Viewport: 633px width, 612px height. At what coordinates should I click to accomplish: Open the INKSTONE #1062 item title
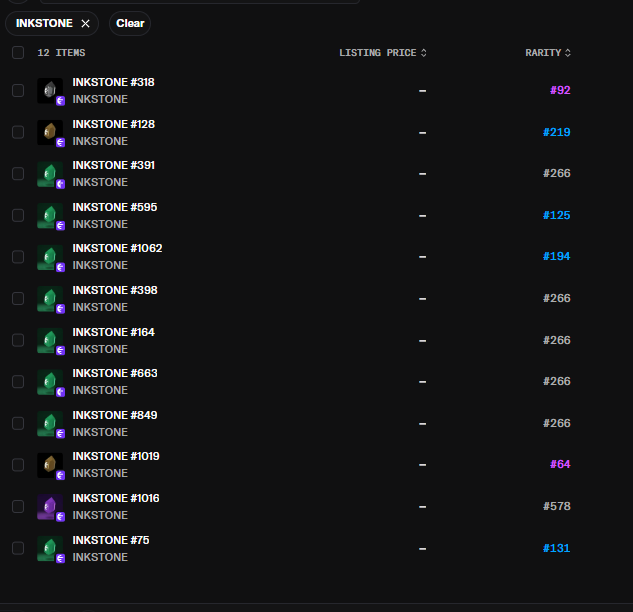coord(117,248)
